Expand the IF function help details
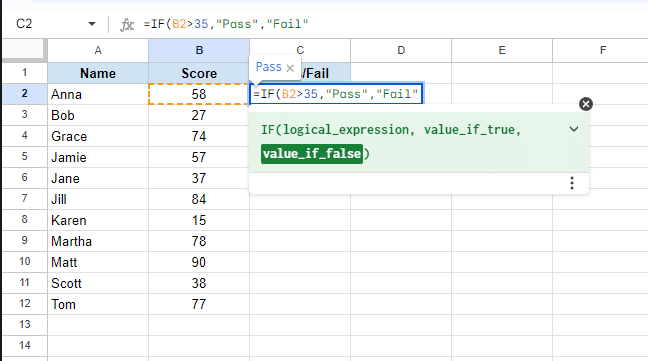The height and width of the screenshot is (361, 648). [574, 129]
